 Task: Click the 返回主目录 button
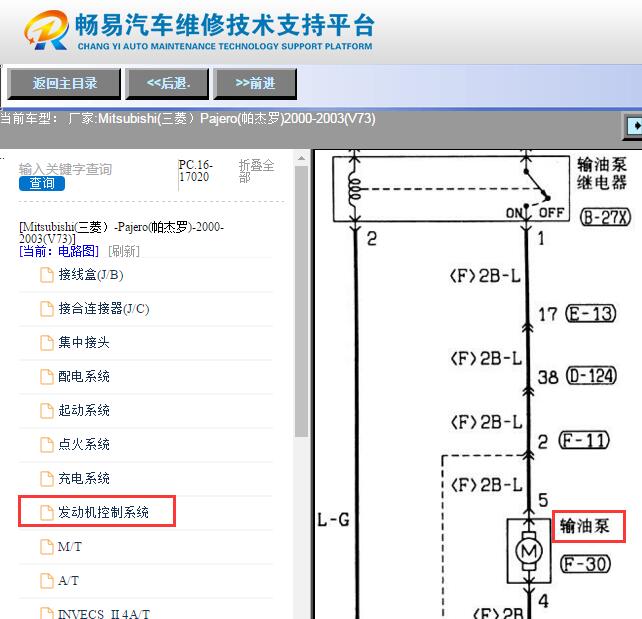64,84
